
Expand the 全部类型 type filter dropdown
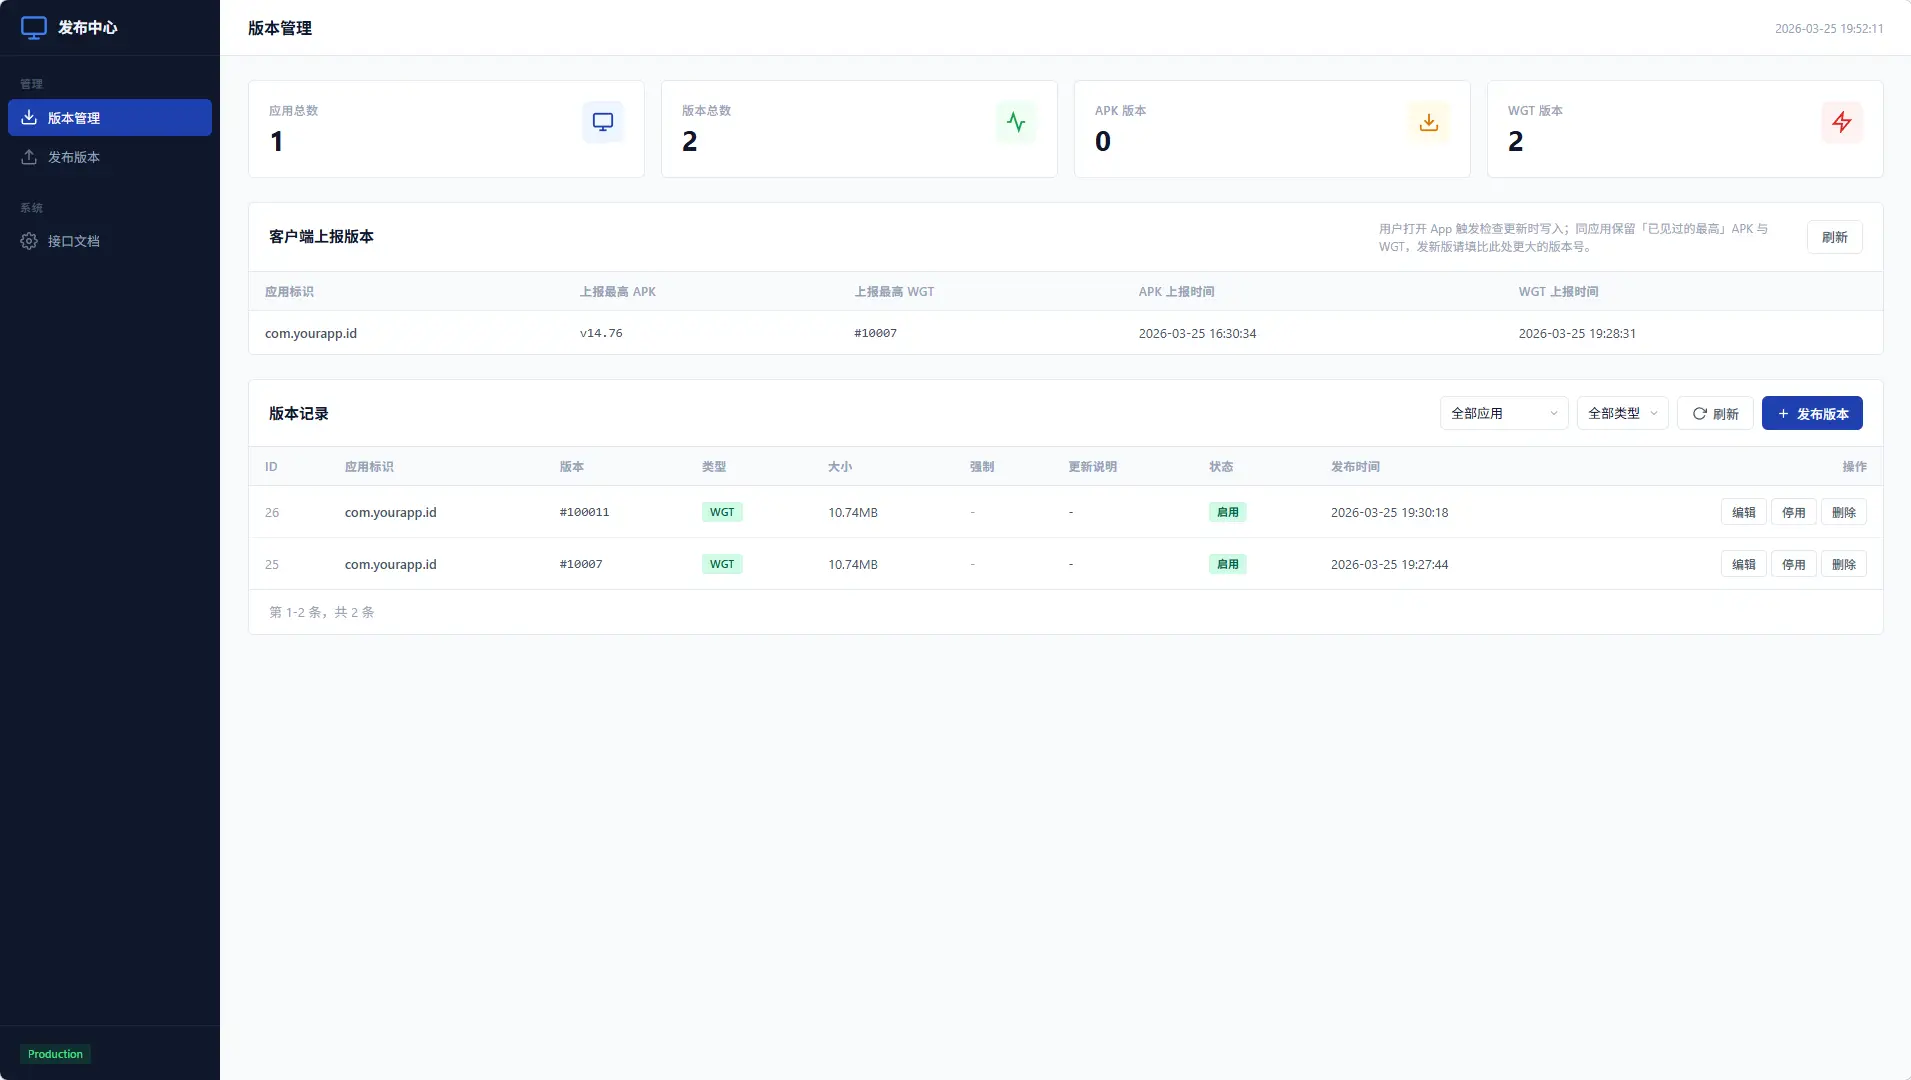click(1622, 413)
